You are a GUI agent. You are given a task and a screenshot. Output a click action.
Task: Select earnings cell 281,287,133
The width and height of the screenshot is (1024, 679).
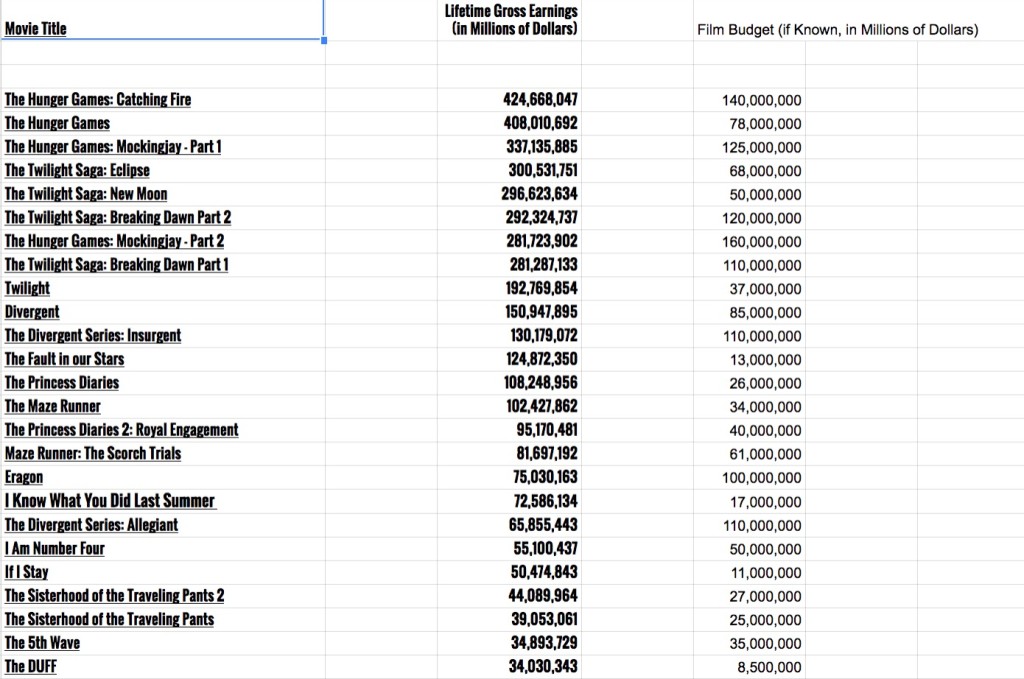click(x=509, y=264)
